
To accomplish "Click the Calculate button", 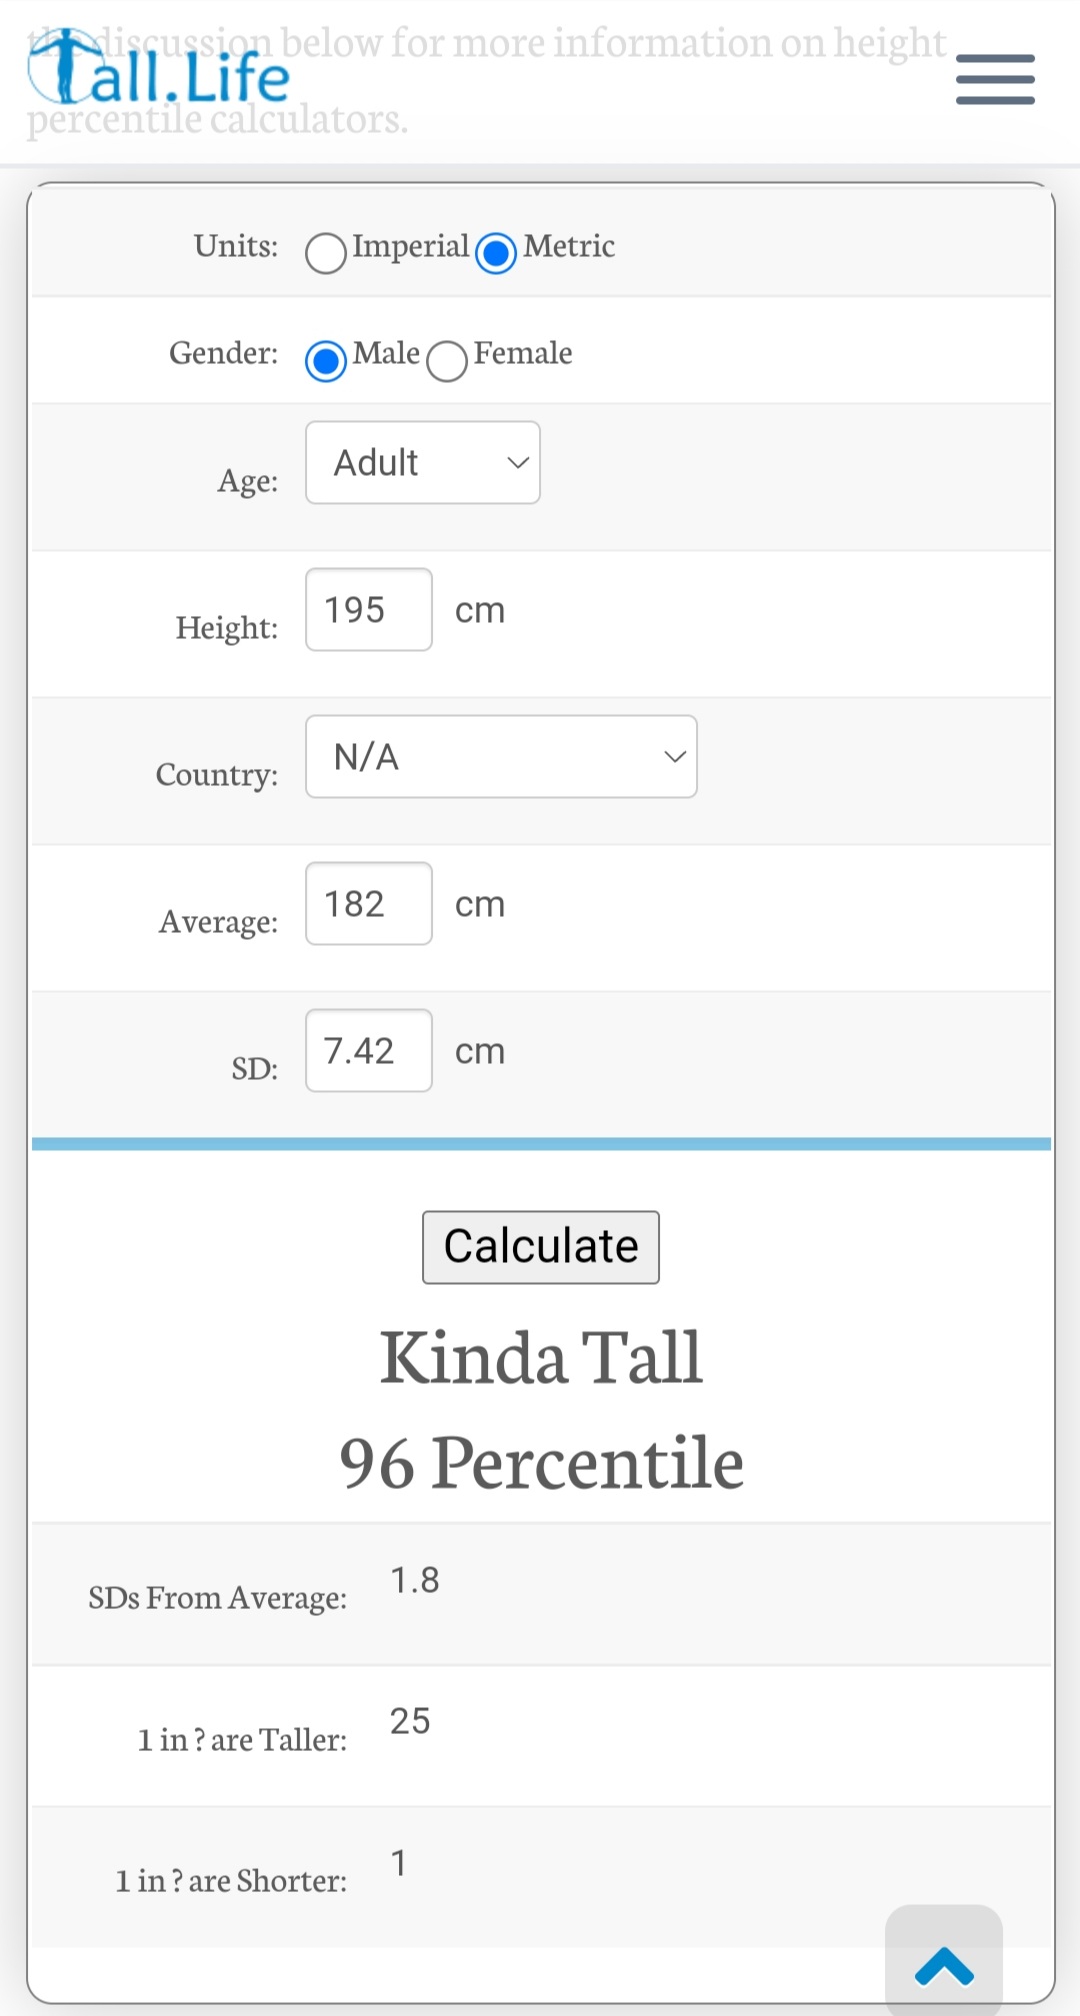I will 541,1247.
